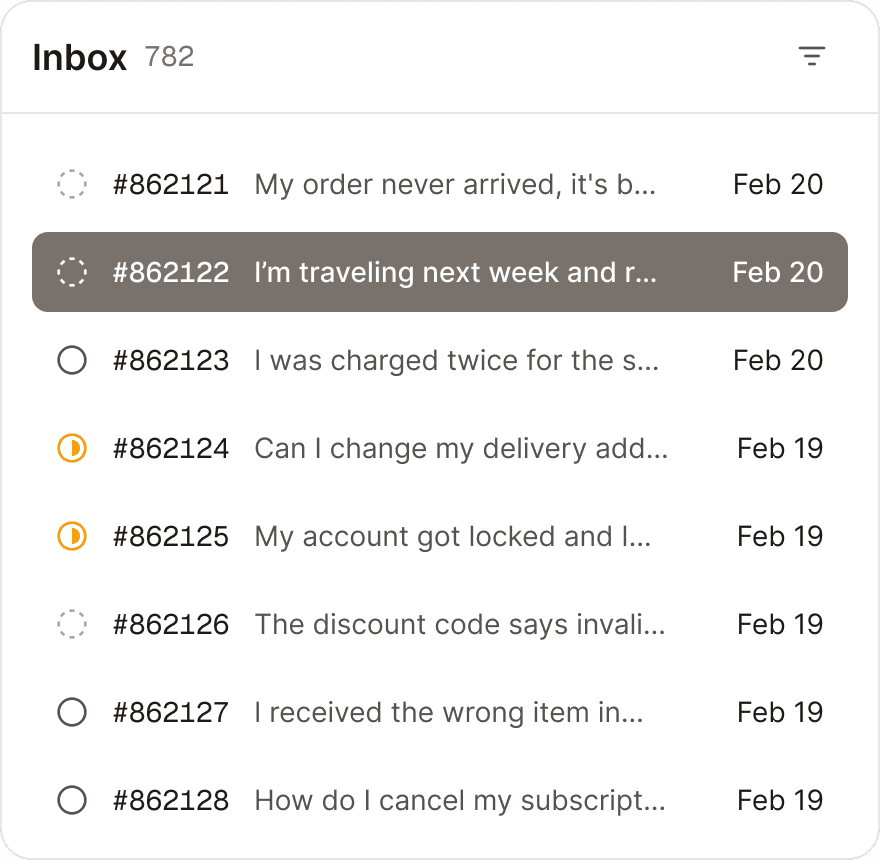880x860 pixels.
Task: Open change delivery address ticket
Action: [460, 448]
